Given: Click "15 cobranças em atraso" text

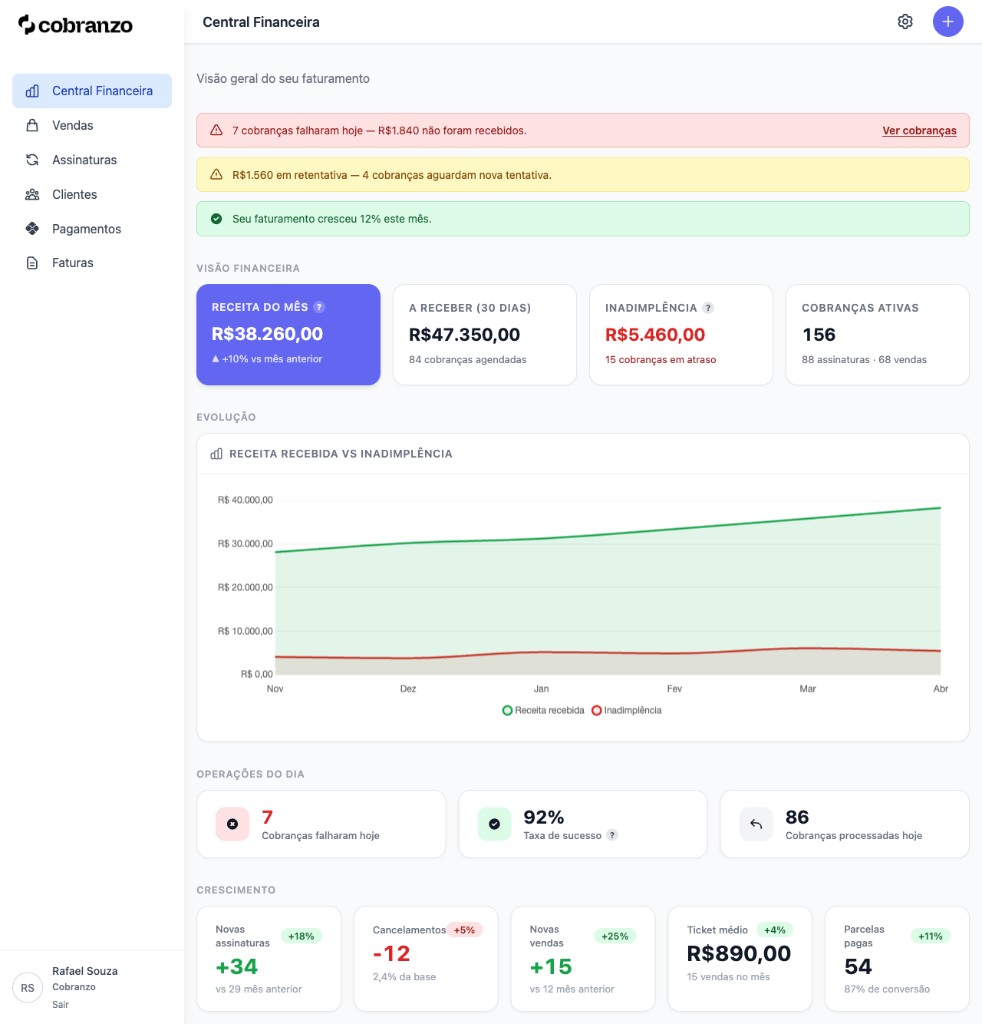Looking at the screenshot, I should click(x=661, y=359).
